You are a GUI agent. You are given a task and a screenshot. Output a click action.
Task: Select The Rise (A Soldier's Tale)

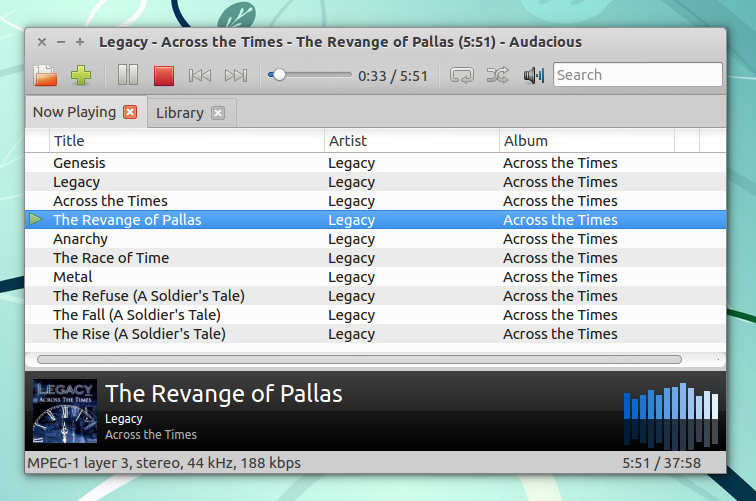click(376, 334)
